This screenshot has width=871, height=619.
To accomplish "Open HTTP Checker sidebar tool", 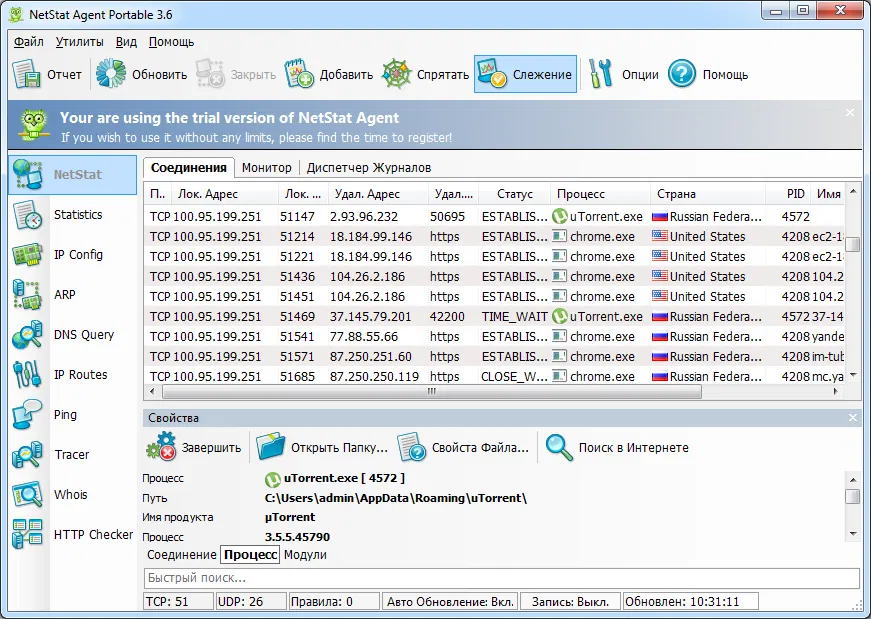I will point(27,535).
